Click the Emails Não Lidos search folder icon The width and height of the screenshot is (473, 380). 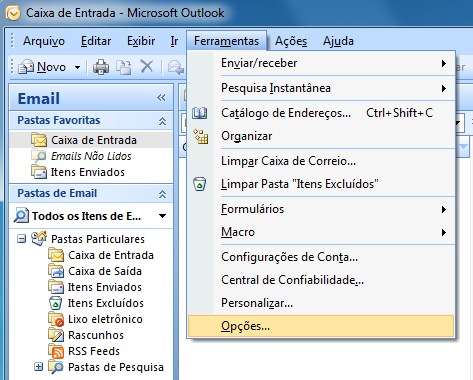coord(39,156)
